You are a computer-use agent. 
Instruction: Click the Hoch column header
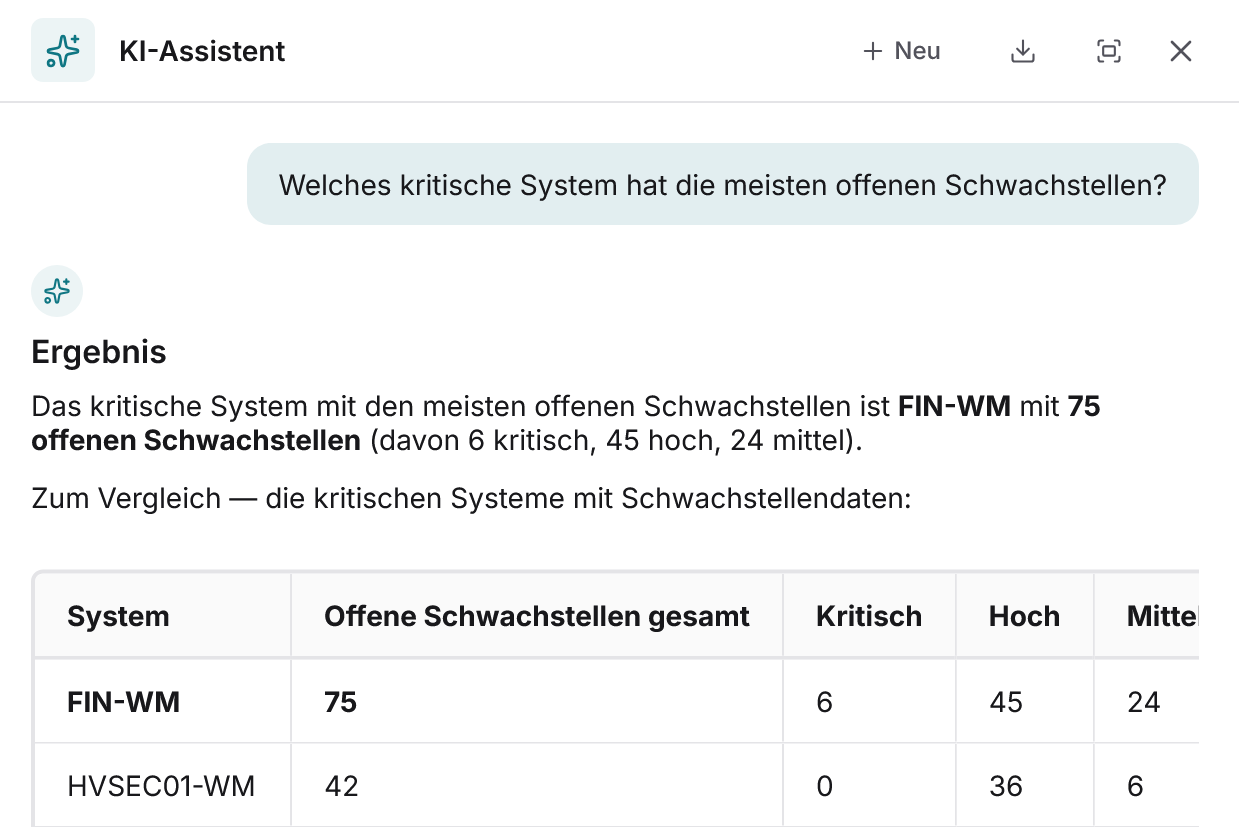tap(1024, 616)
